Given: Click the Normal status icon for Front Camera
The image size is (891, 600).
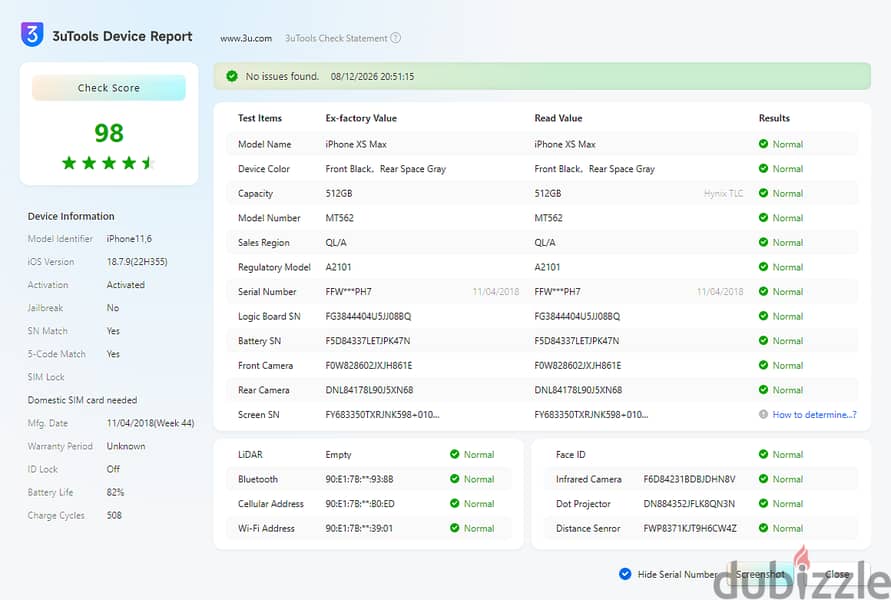Looking at the screenshot, I should coord(763,365).
